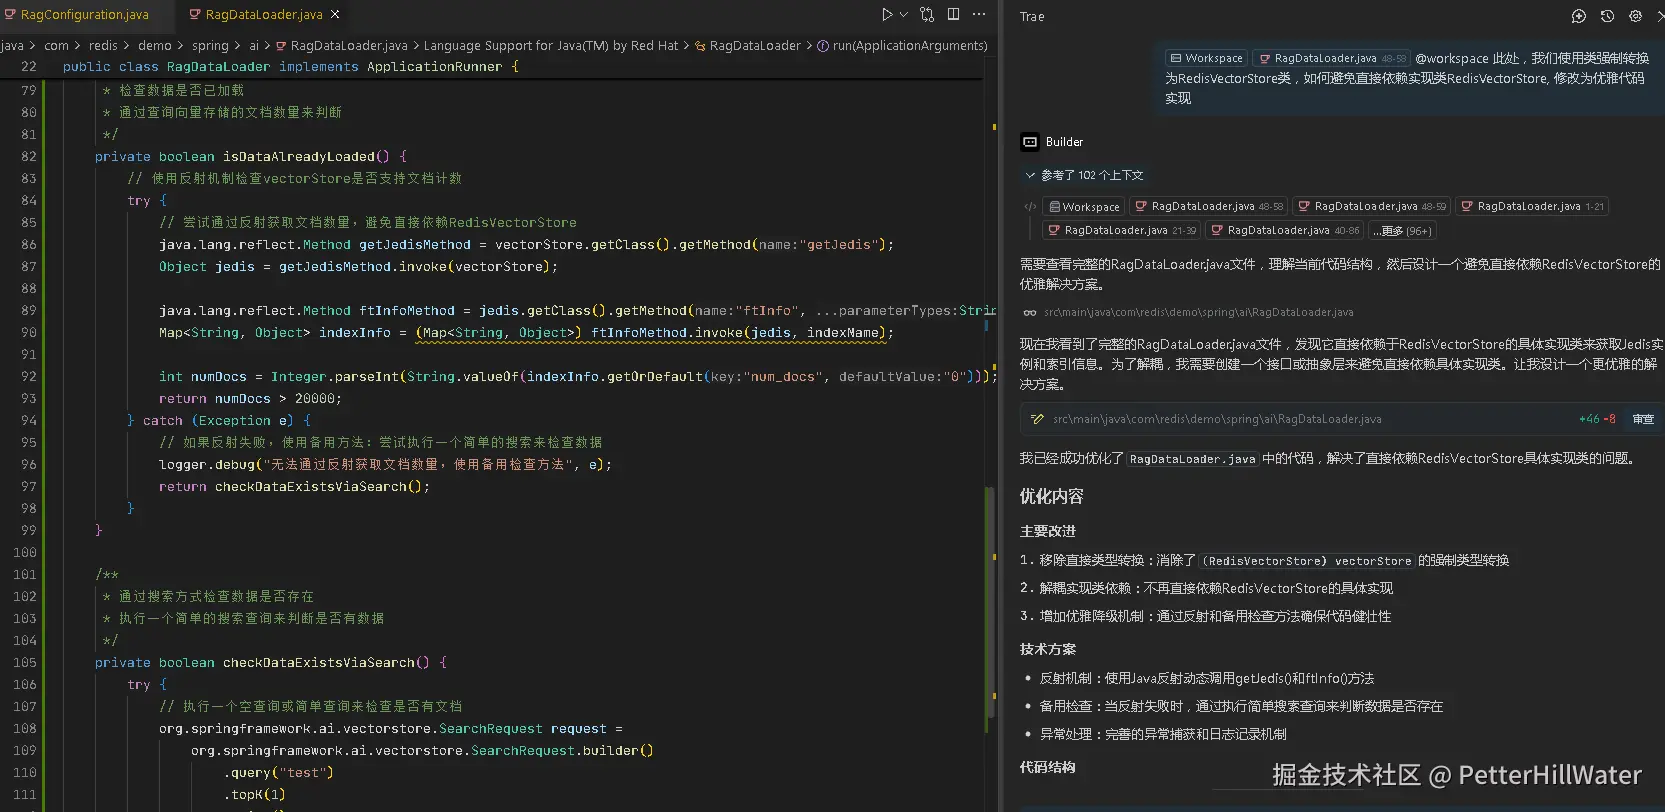The image size is (1665, 812).
Task: Start a new chat in Trae panel
Action: tap(1579, 16)
